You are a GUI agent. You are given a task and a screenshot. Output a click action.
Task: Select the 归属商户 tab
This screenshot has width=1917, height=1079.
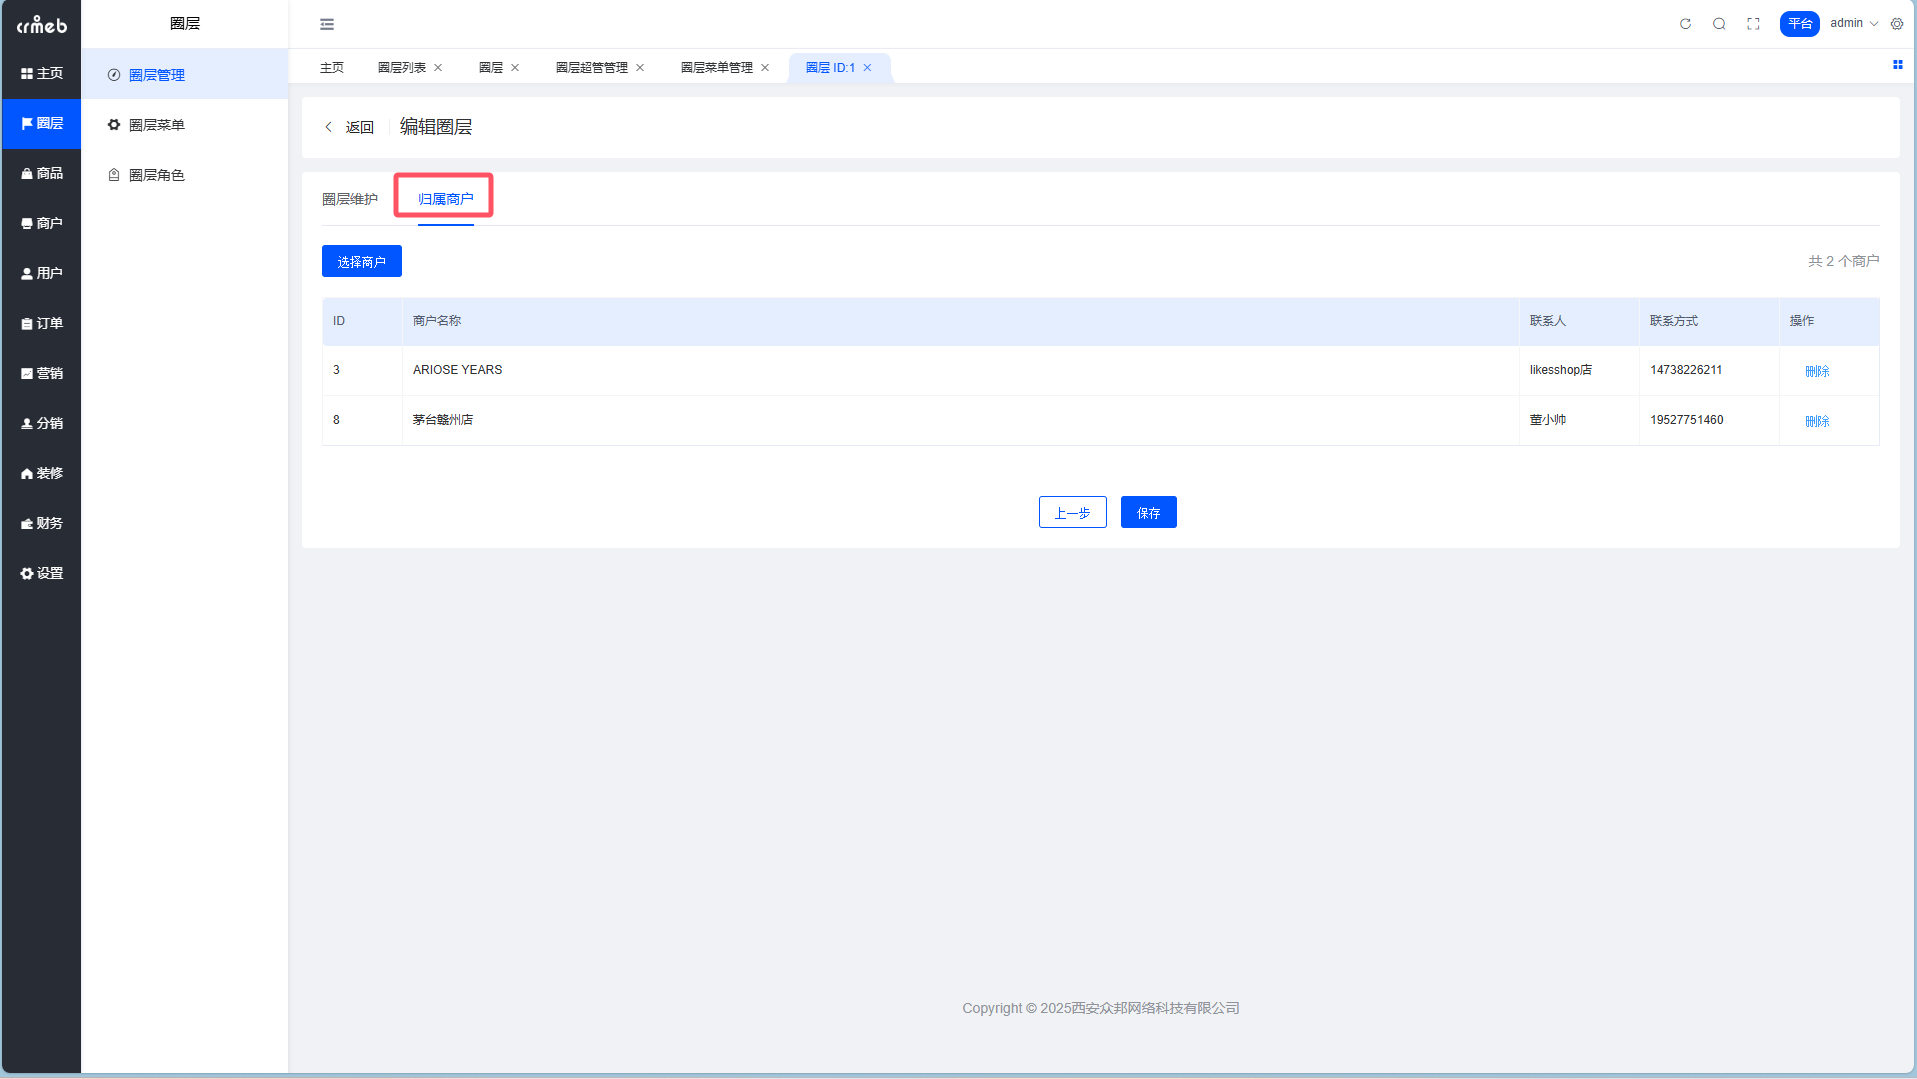(445, 199)
